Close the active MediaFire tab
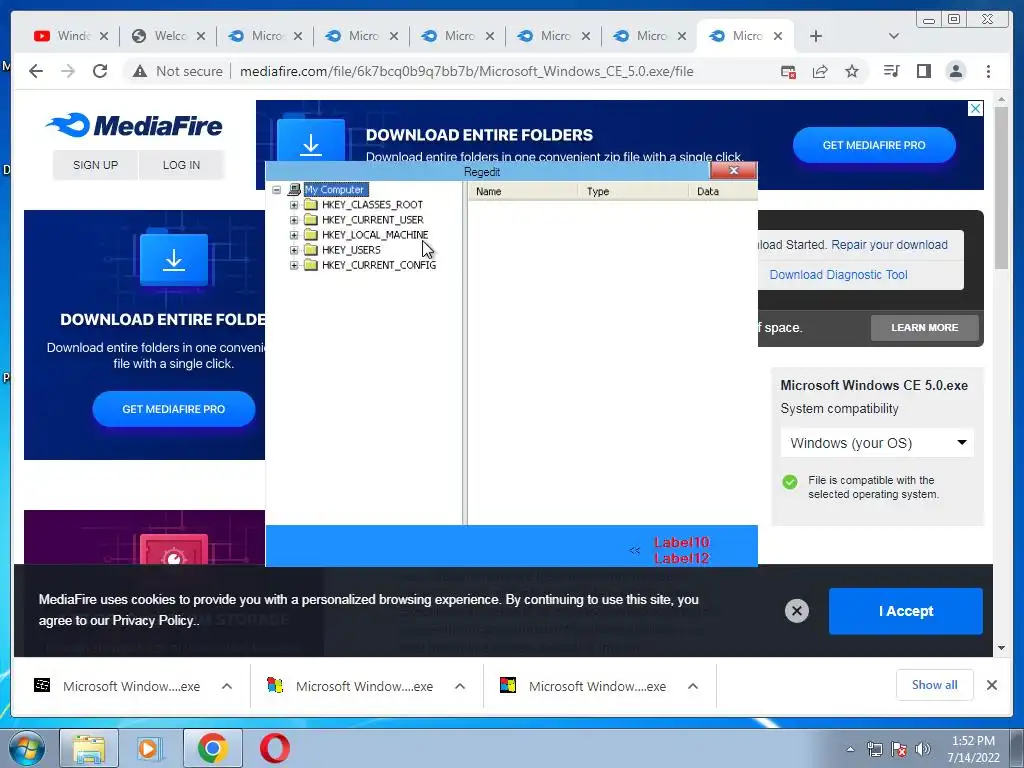The width and height of the screenshot is (1024, 768). coord(778,36)
